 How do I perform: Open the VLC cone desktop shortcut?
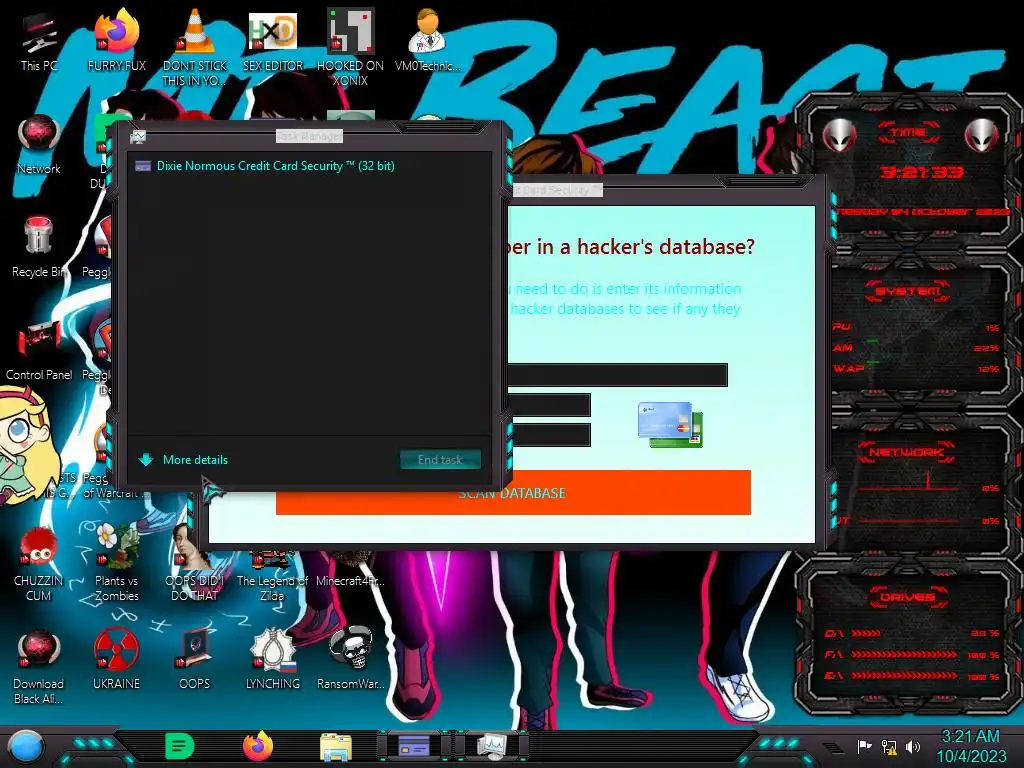coord(195,46)
